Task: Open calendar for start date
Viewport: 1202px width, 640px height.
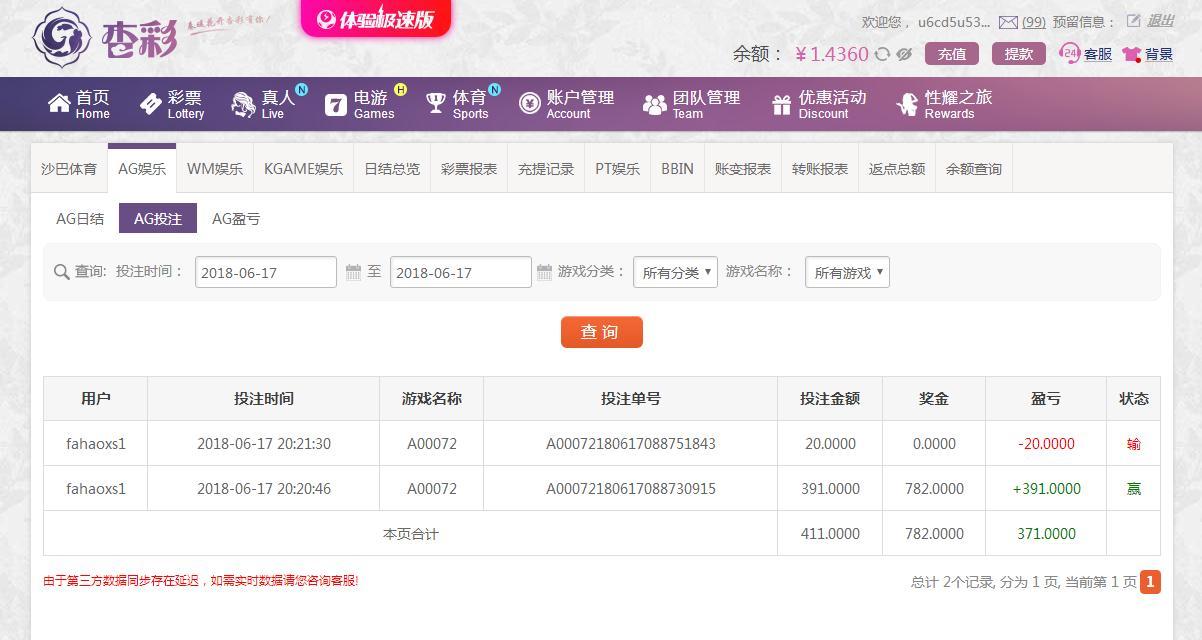Action: 353,272
